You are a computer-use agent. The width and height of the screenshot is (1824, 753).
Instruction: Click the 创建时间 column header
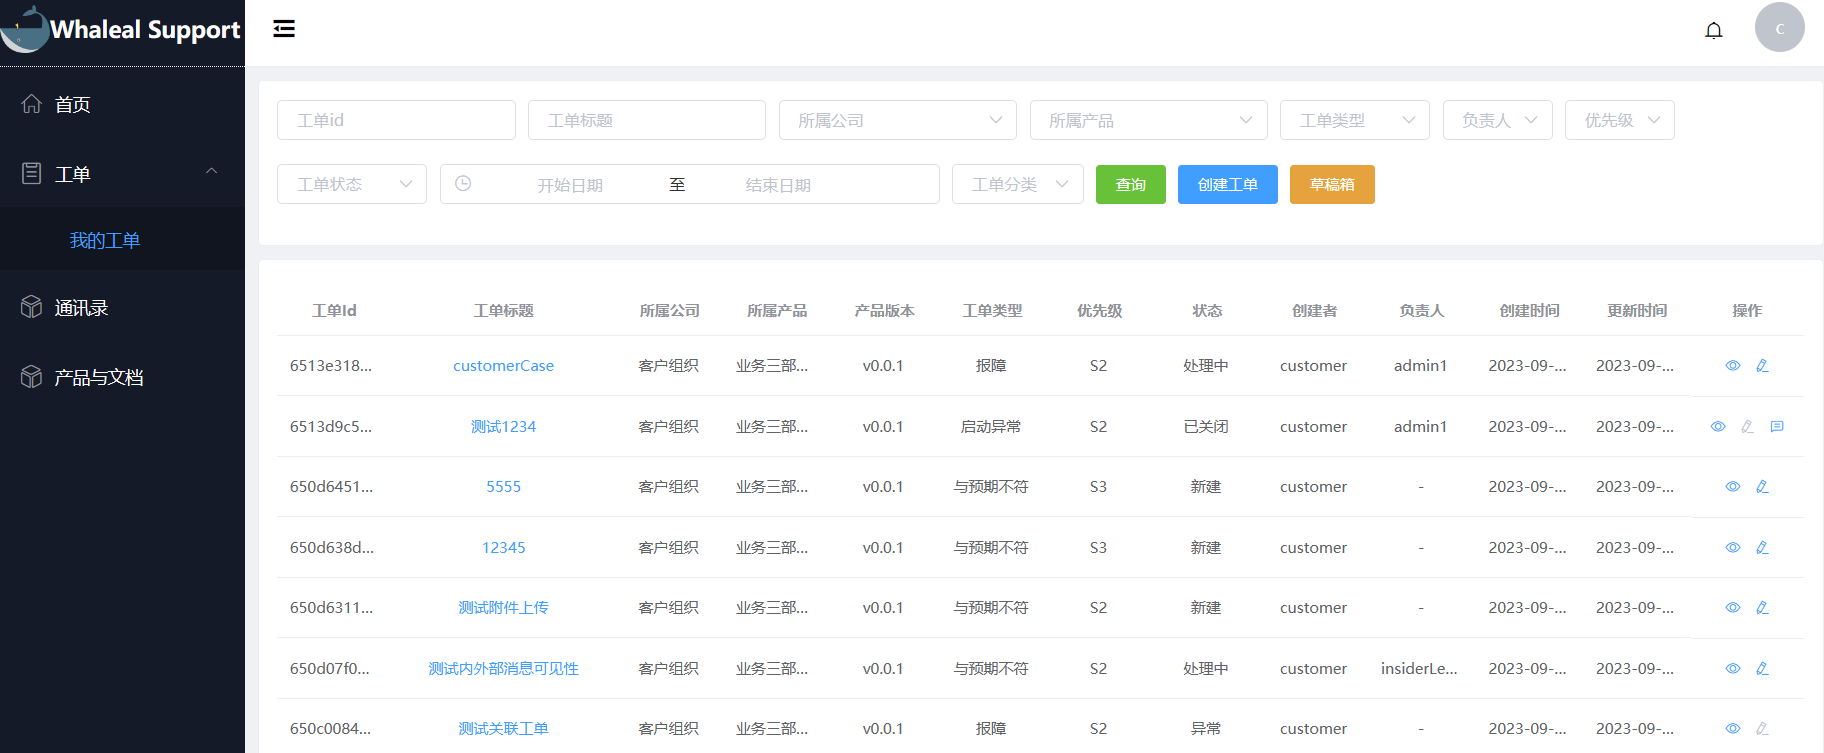click(x=1529, y=311)
